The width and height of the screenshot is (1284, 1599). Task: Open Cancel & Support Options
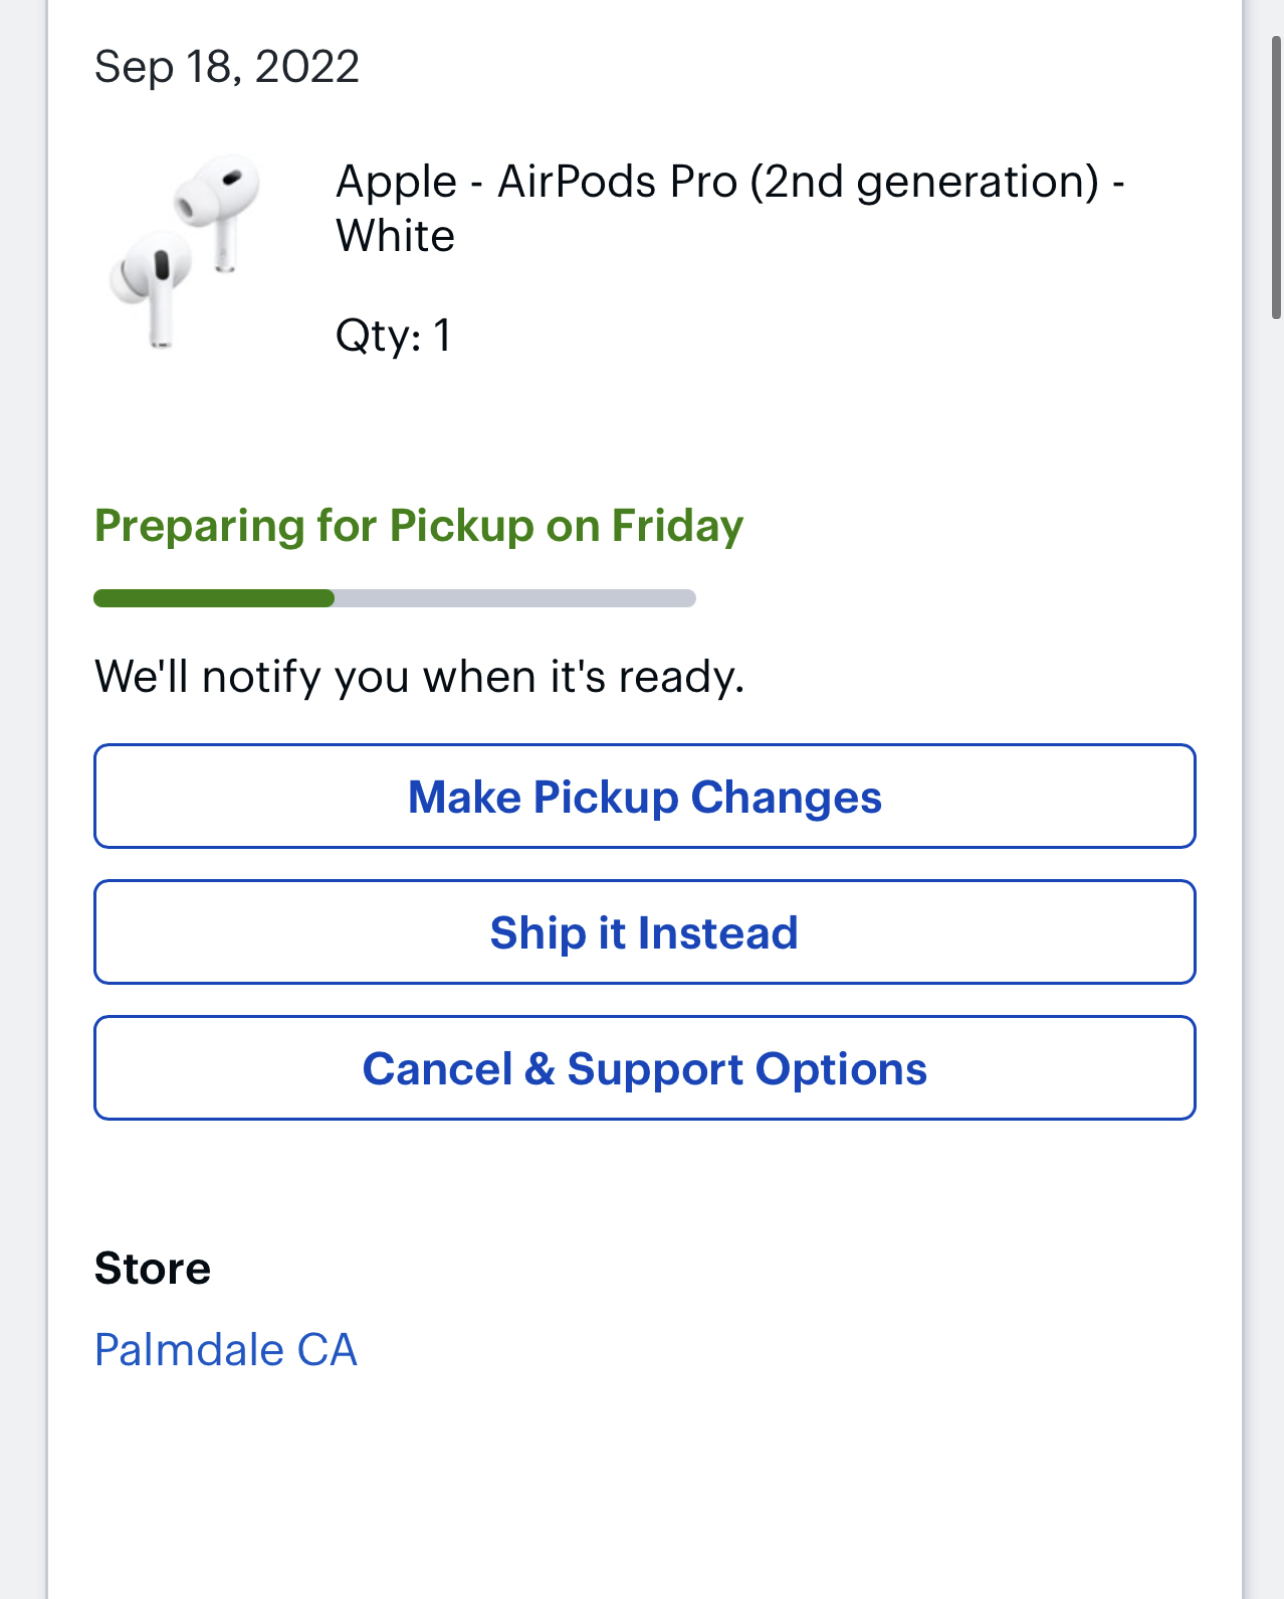(x=645, y=1068)
